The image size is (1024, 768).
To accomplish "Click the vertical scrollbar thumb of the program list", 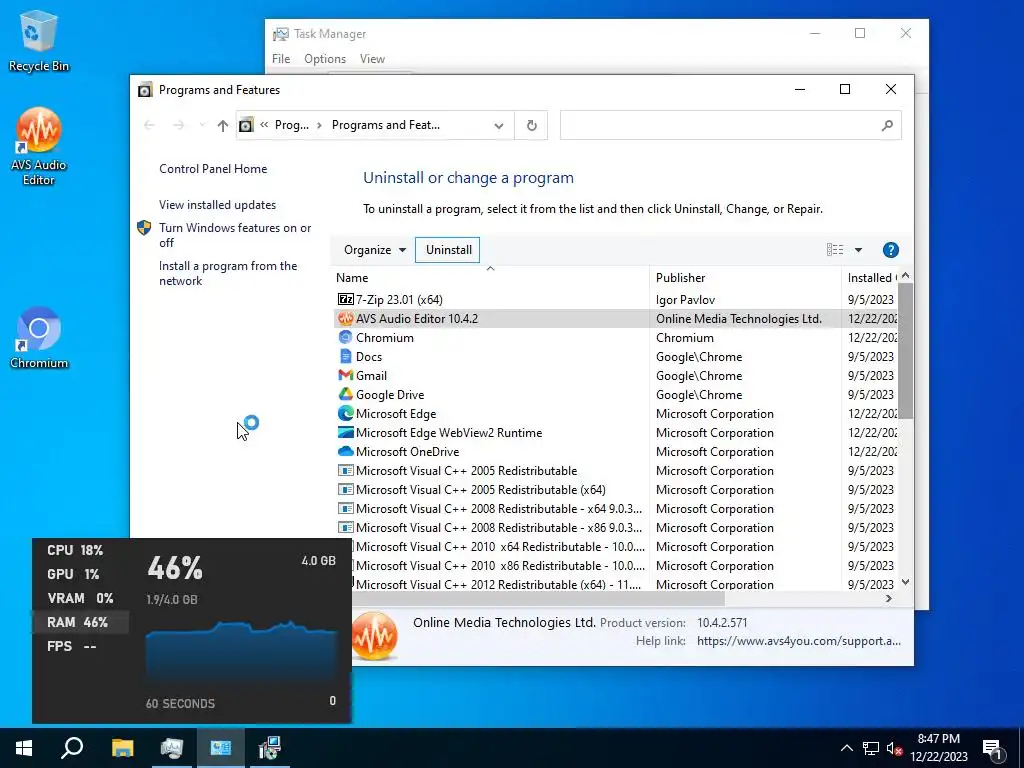I will coord(905,349).
